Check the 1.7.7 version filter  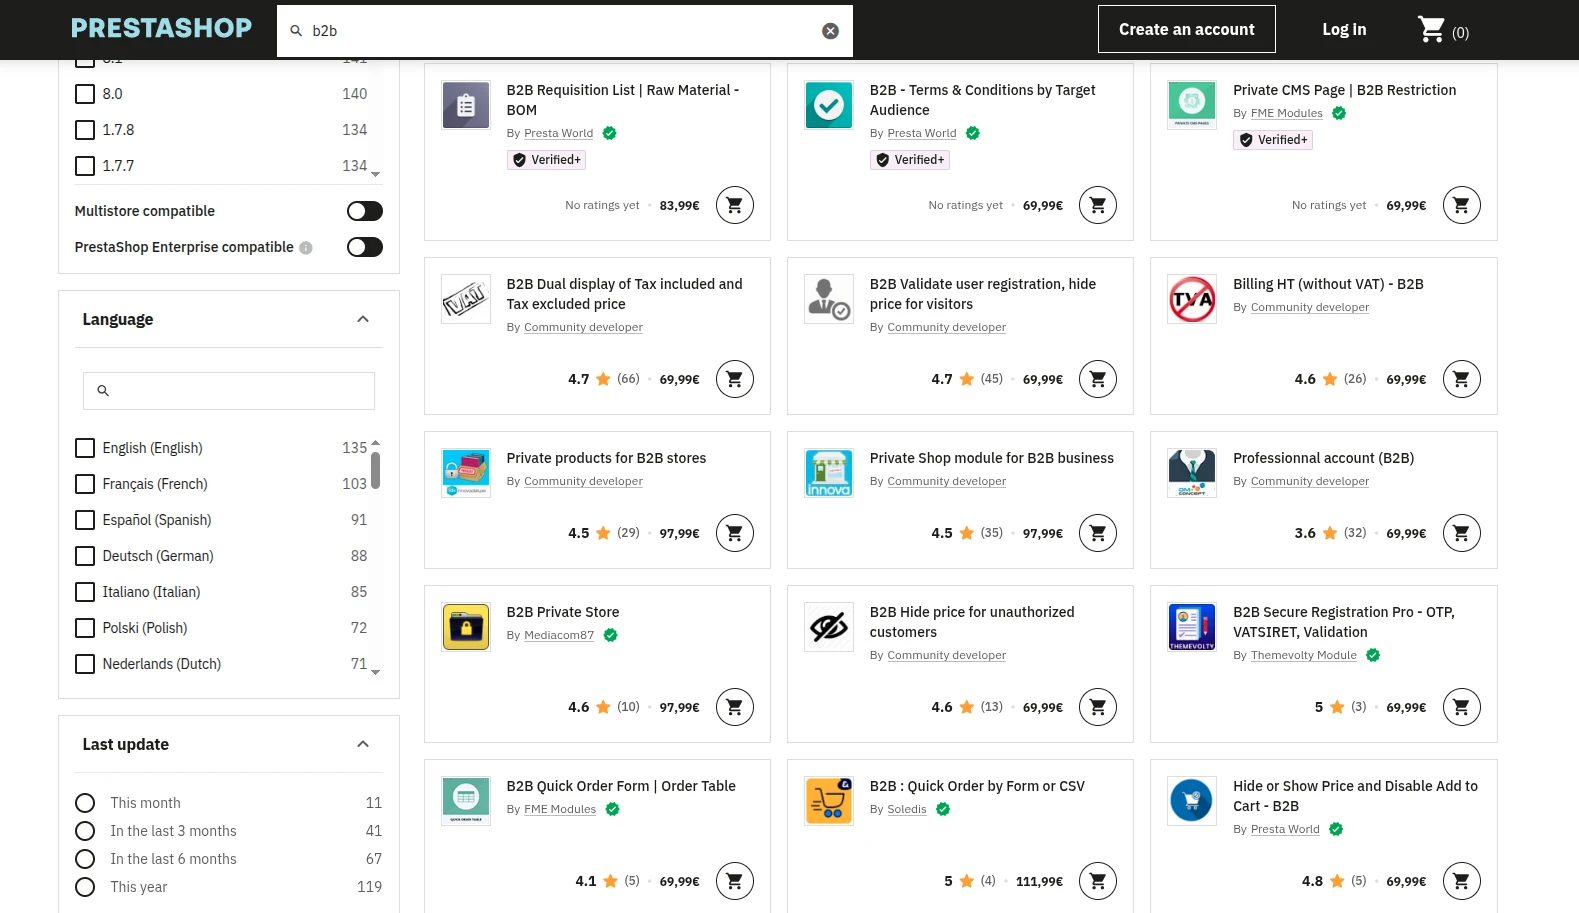tap(85, 166)
